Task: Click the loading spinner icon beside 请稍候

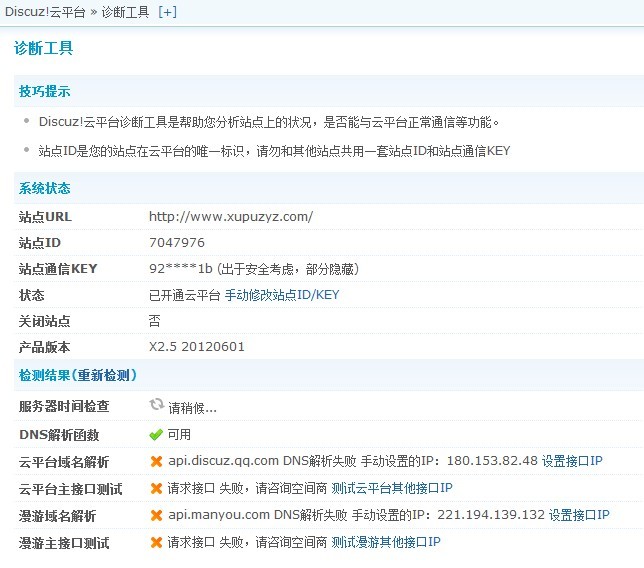Action: tap(156, 405)
